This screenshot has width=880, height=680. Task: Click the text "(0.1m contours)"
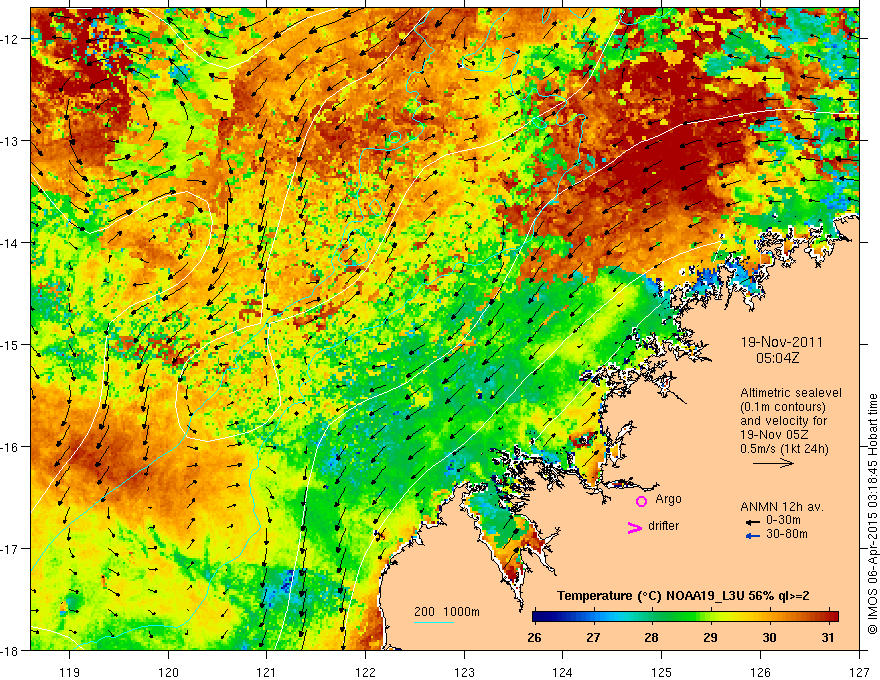tap(783, 407)
